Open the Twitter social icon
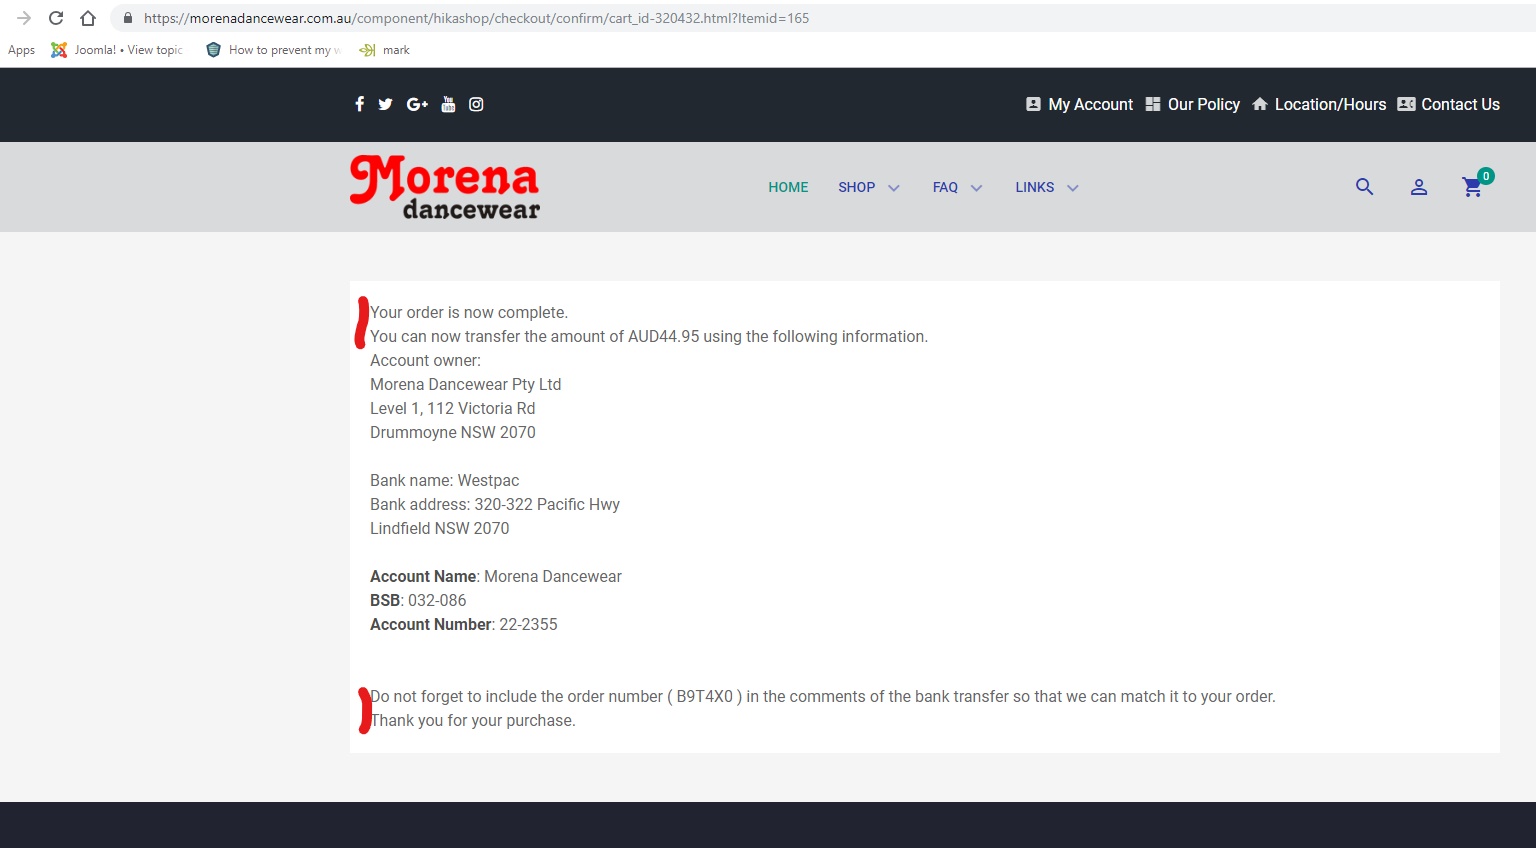 click(x=385, y=104)
